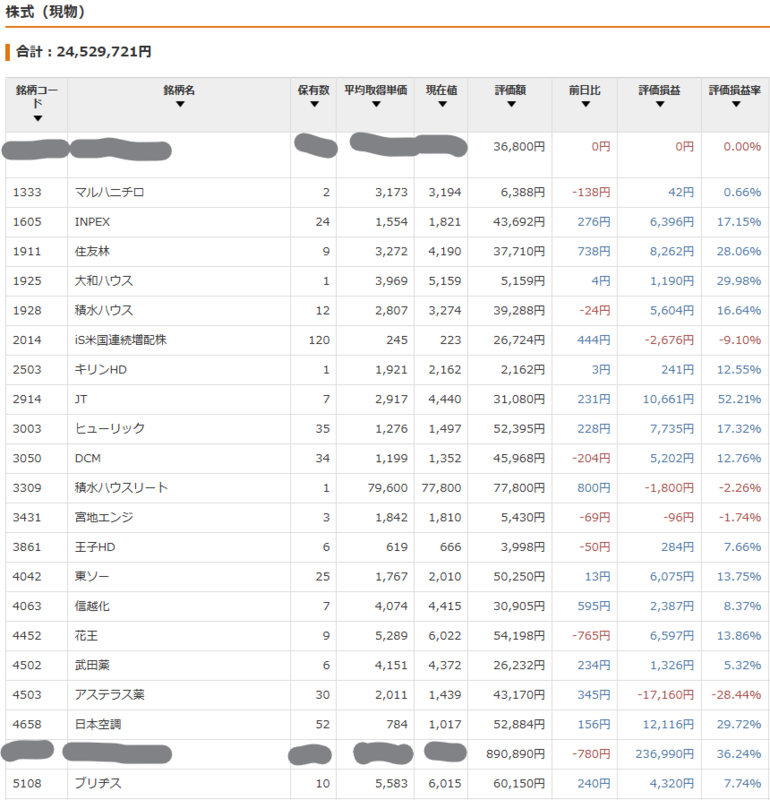Click 前日比 cell 800円

click(593, 488)
